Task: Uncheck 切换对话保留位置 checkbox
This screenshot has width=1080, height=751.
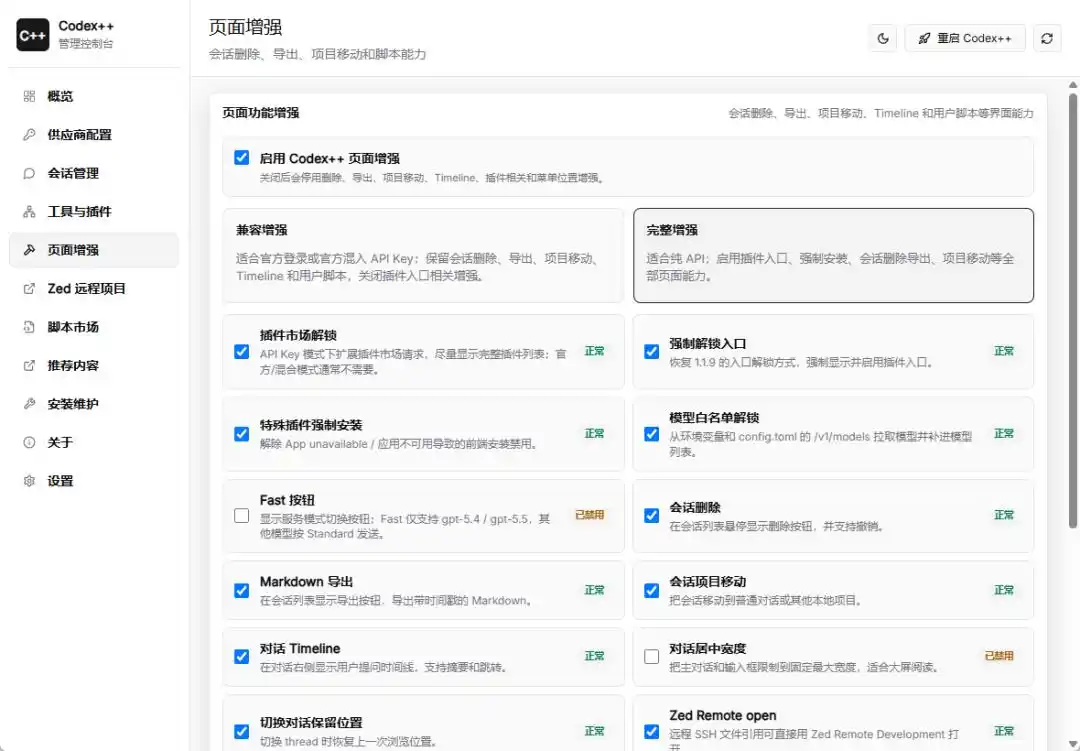Action: point(242,731)
